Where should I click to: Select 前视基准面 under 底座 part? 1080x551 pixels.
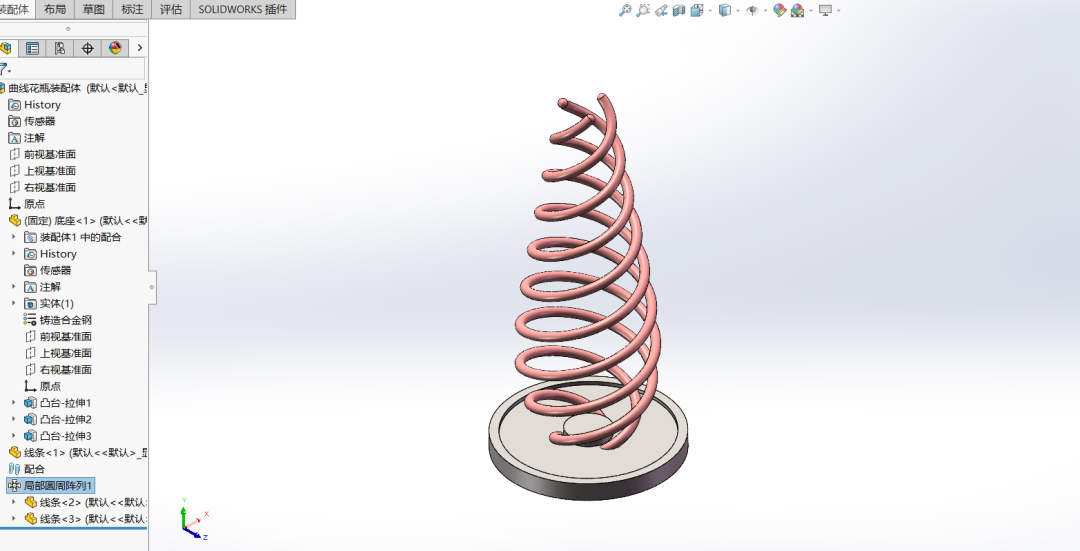point(58,336)
